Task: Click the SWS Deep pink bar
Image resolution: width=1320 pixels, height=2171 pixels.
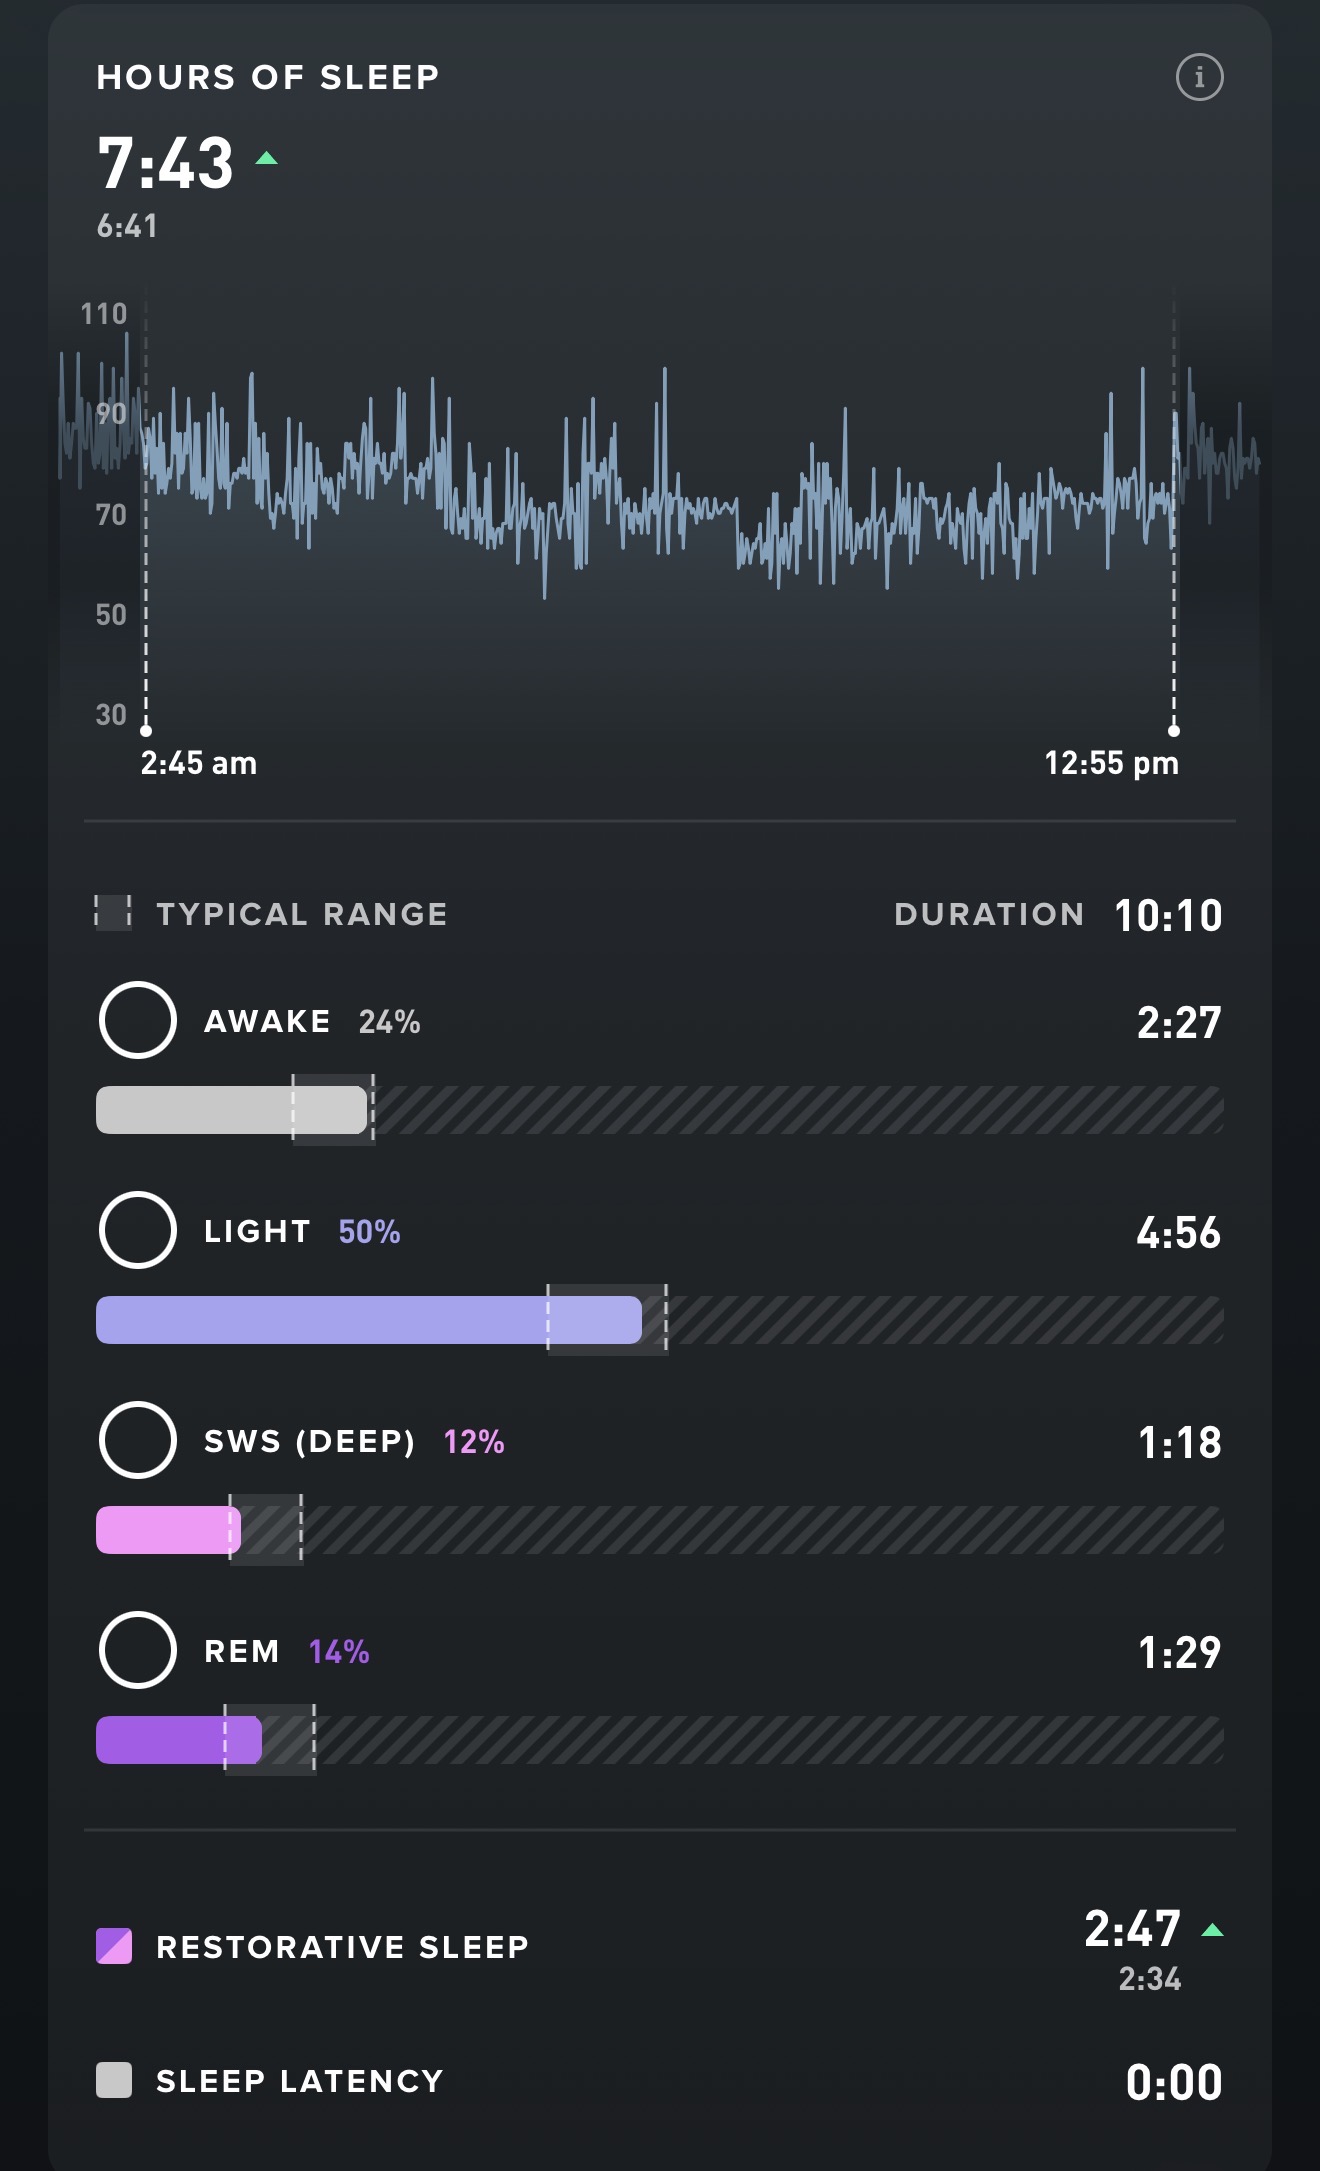Action: pos(168,1530)
